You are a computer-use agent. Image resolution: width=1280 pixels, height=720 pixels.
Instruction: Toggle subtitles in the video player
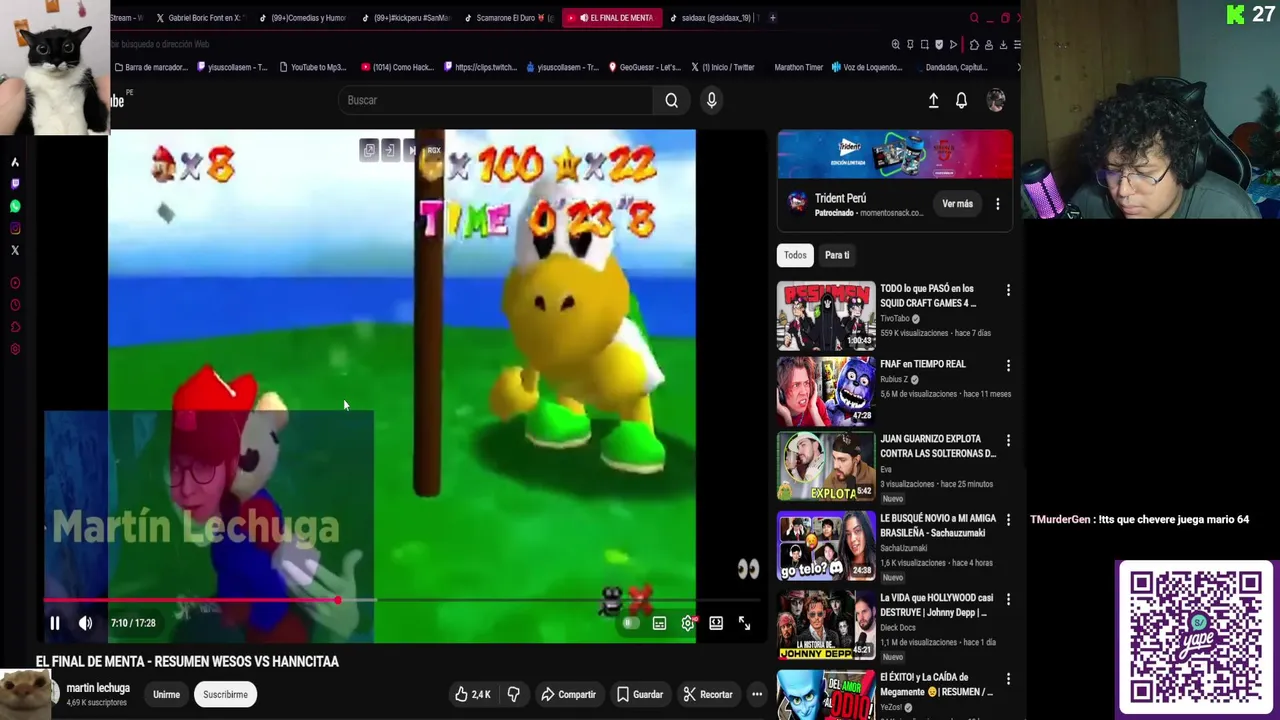tap(659, 623)
